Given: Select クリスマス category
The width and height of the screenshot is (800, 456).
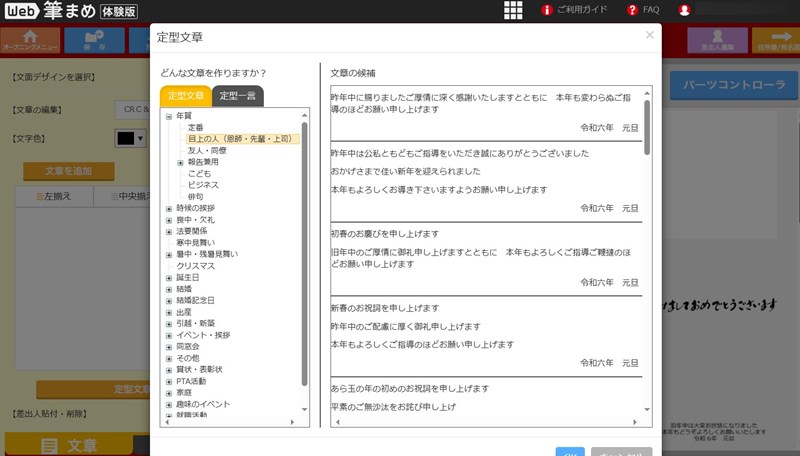Looking at the screenshot, I should (195, 266).
